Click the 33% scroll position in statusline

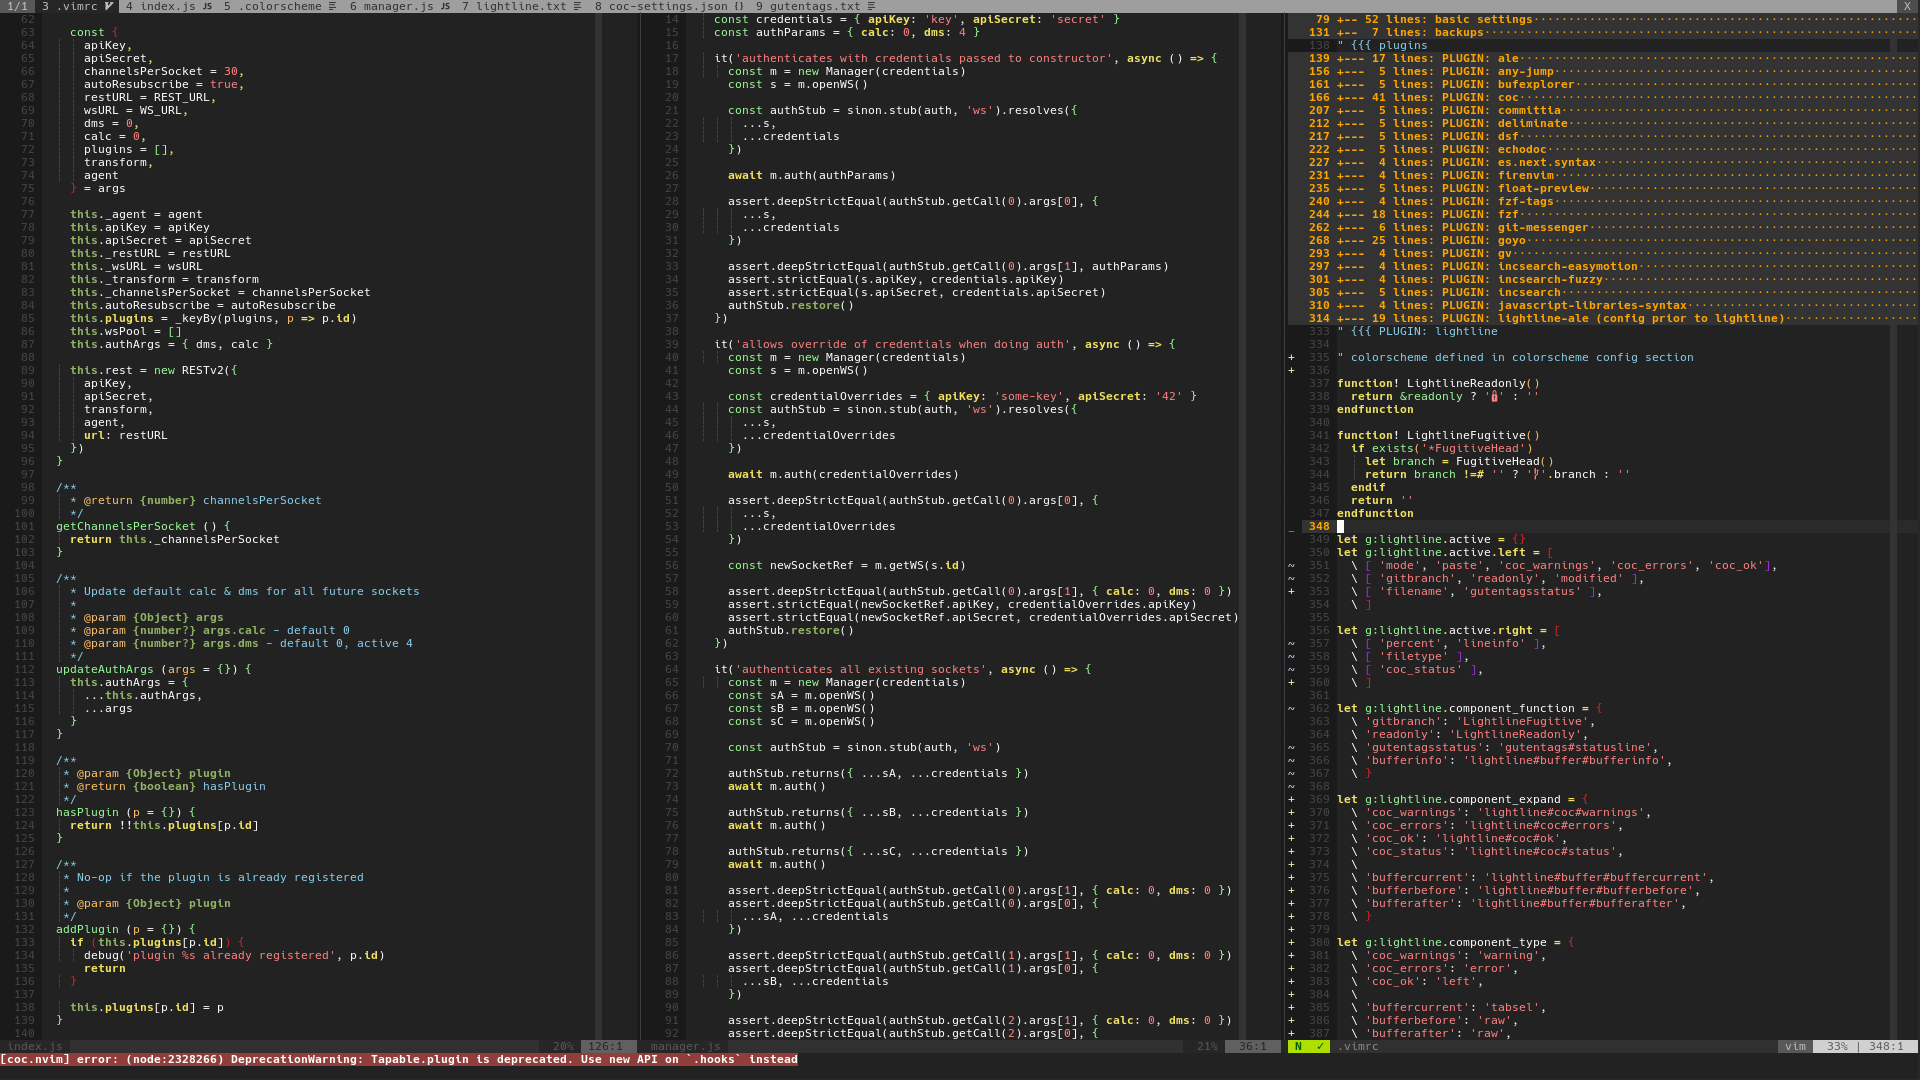tap(1837, 1046)
